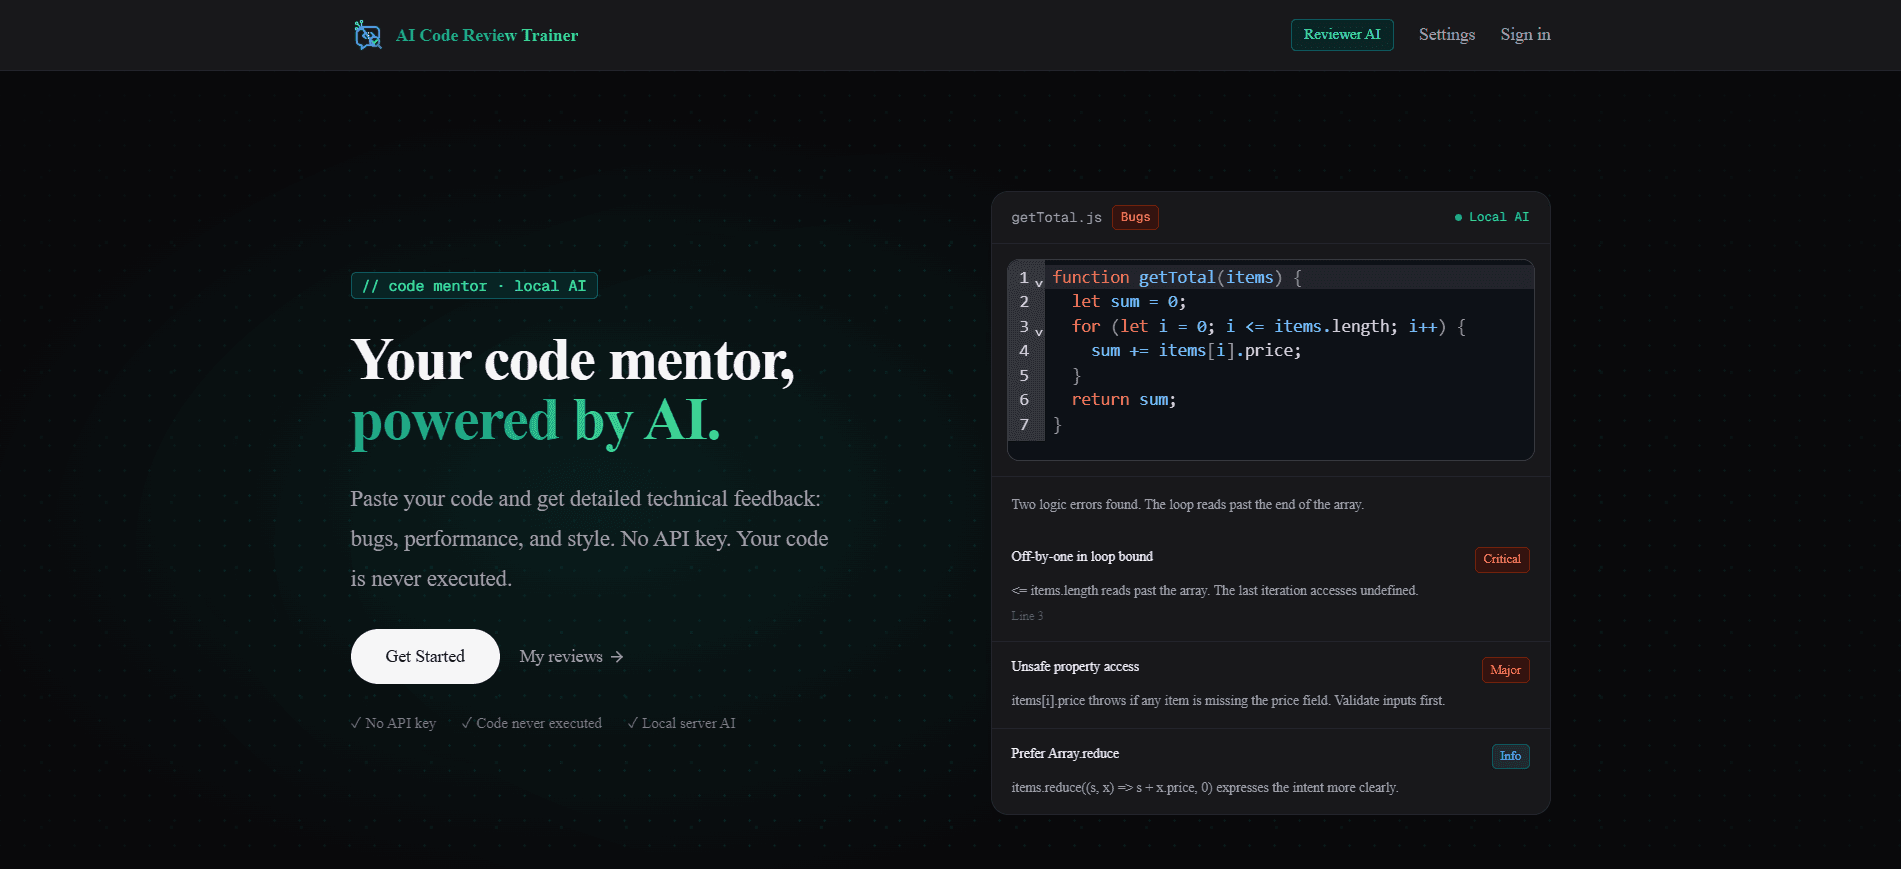Click the arrow icon next to My reviews
The width and height of the screenshot is (1901, 869).
617,657
